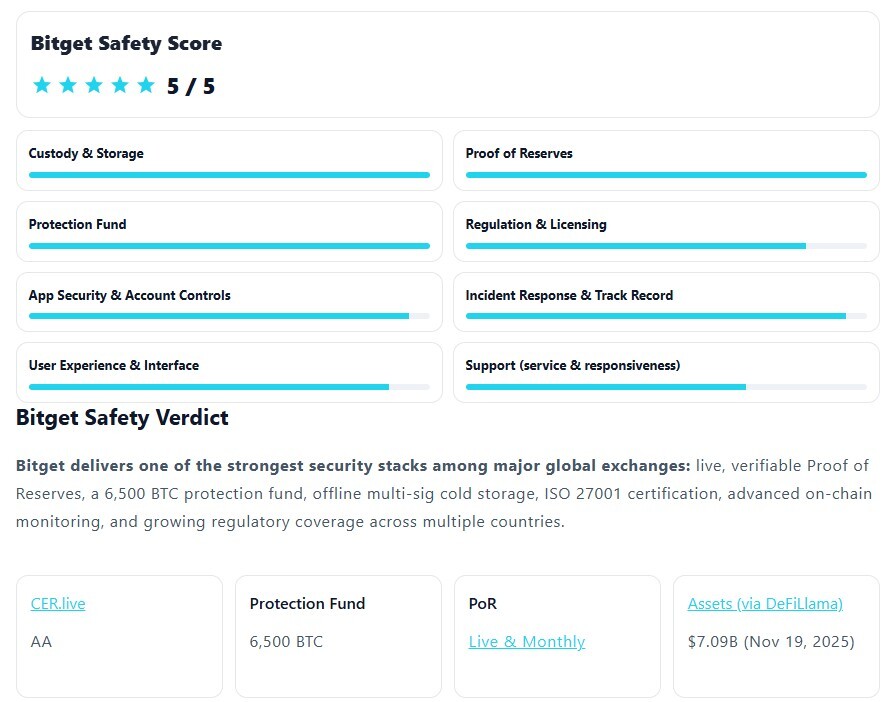This screenshot has width=884, height=702.
Task: Click the middle star of the rating
Action: 94,86
